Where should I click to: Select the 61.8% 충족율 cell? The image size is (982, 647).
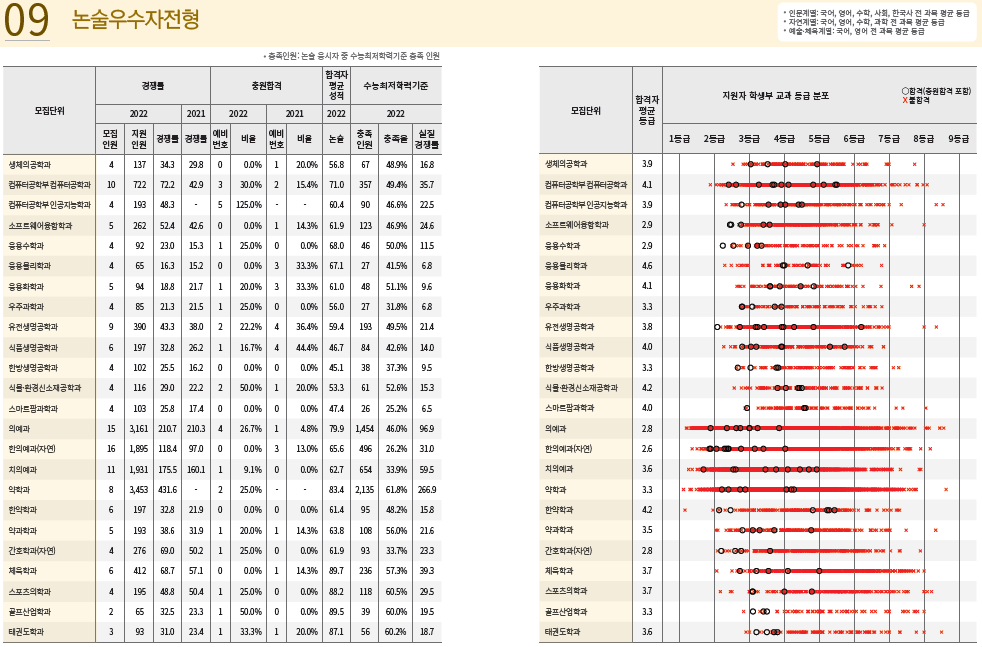[396, 490]
